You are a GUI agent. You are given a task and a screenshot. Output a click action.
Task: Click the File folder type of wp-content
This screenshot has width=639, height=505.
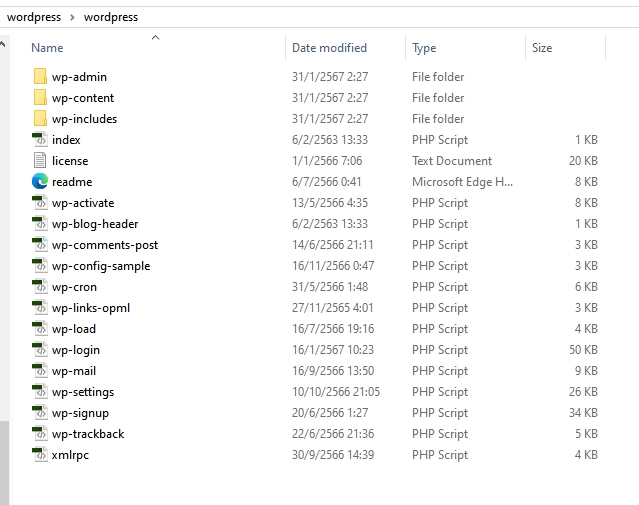pos(438,98)
